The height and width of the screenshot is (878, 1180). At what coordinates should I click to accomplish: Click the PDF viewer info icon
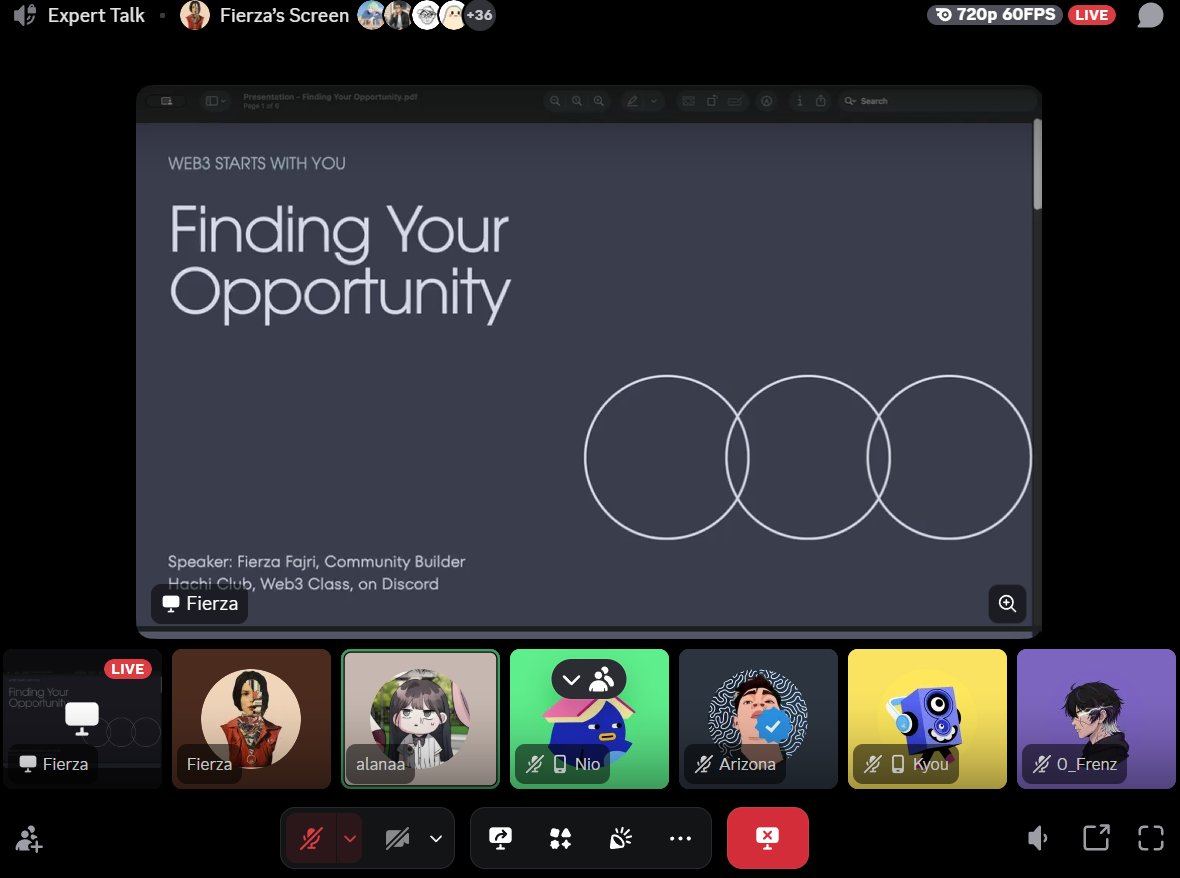(799, 101)
